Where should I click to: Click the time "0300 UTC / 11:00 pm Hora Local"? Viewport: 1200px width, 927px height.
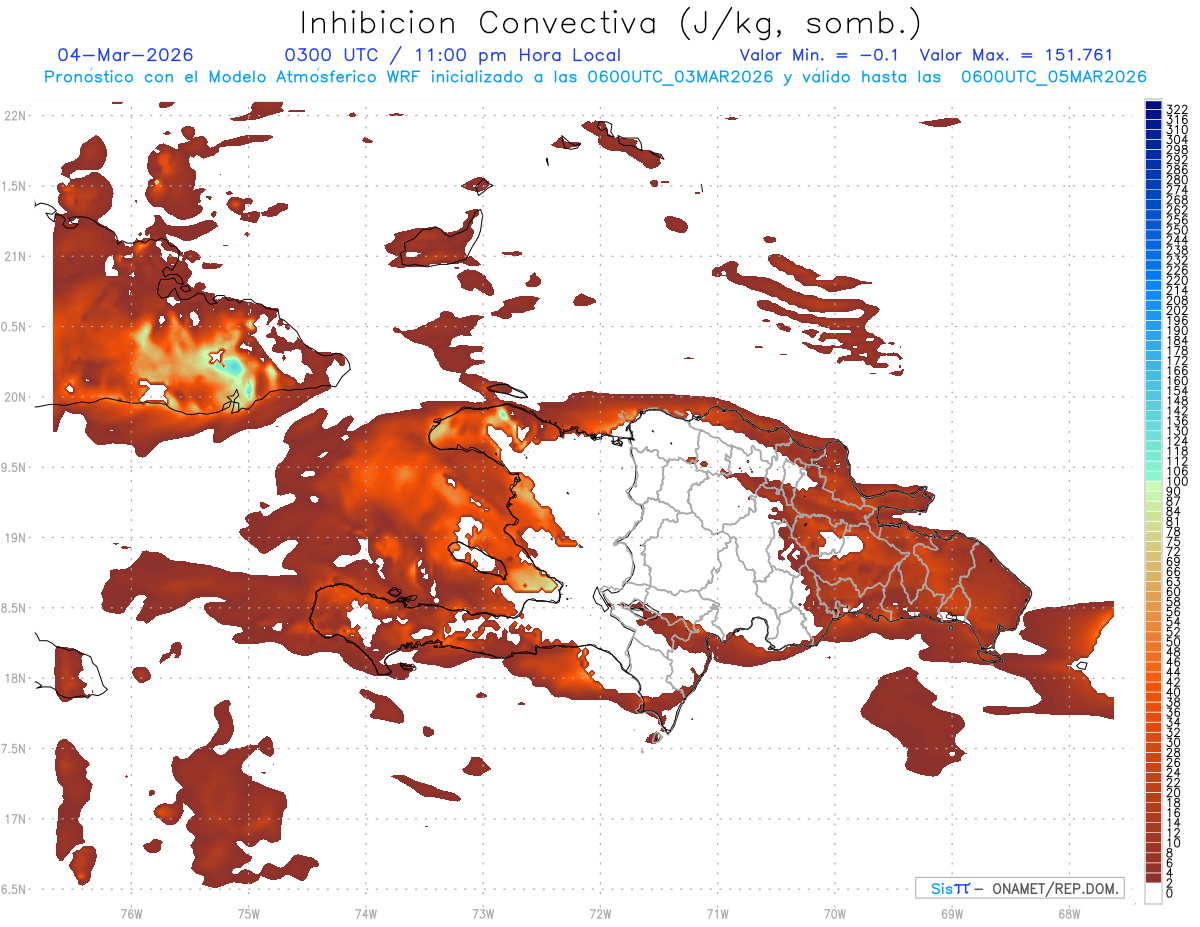[452, 55]
